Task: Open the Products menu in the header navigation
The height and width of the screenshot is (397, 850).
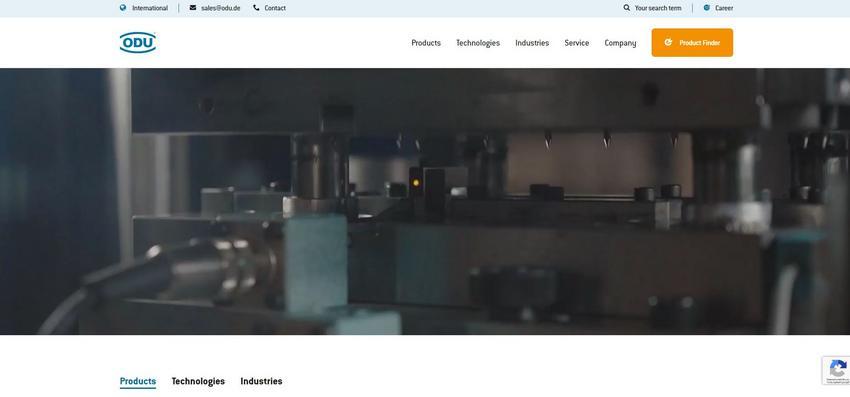Action: click(426, 43)
